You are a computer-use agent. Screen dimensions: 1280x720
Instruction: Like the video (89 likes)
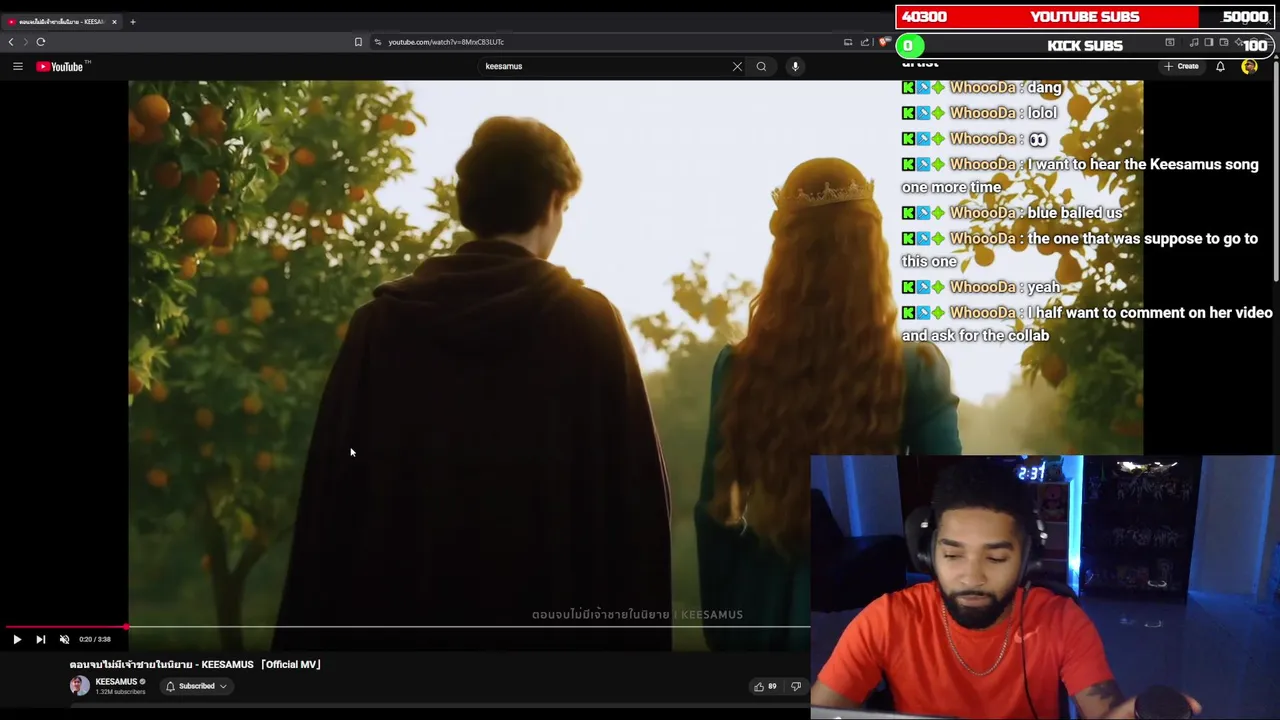tap(766, 686)
